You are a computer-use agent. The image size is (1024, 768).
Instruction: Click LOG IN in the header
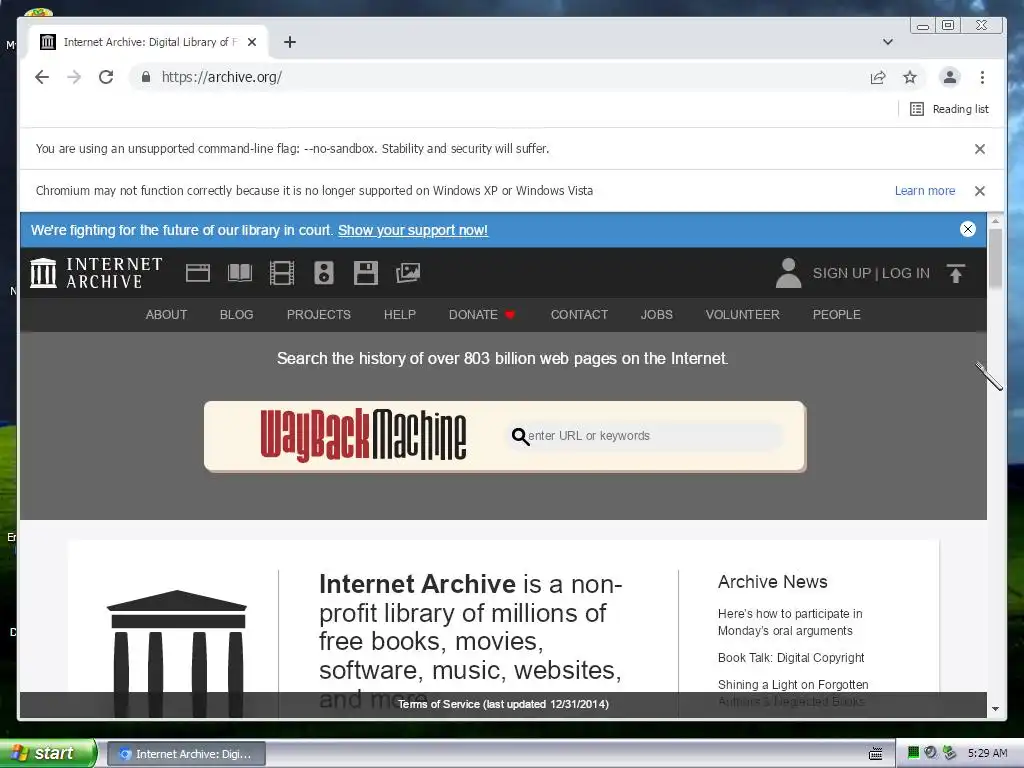[x=906, y=273]
